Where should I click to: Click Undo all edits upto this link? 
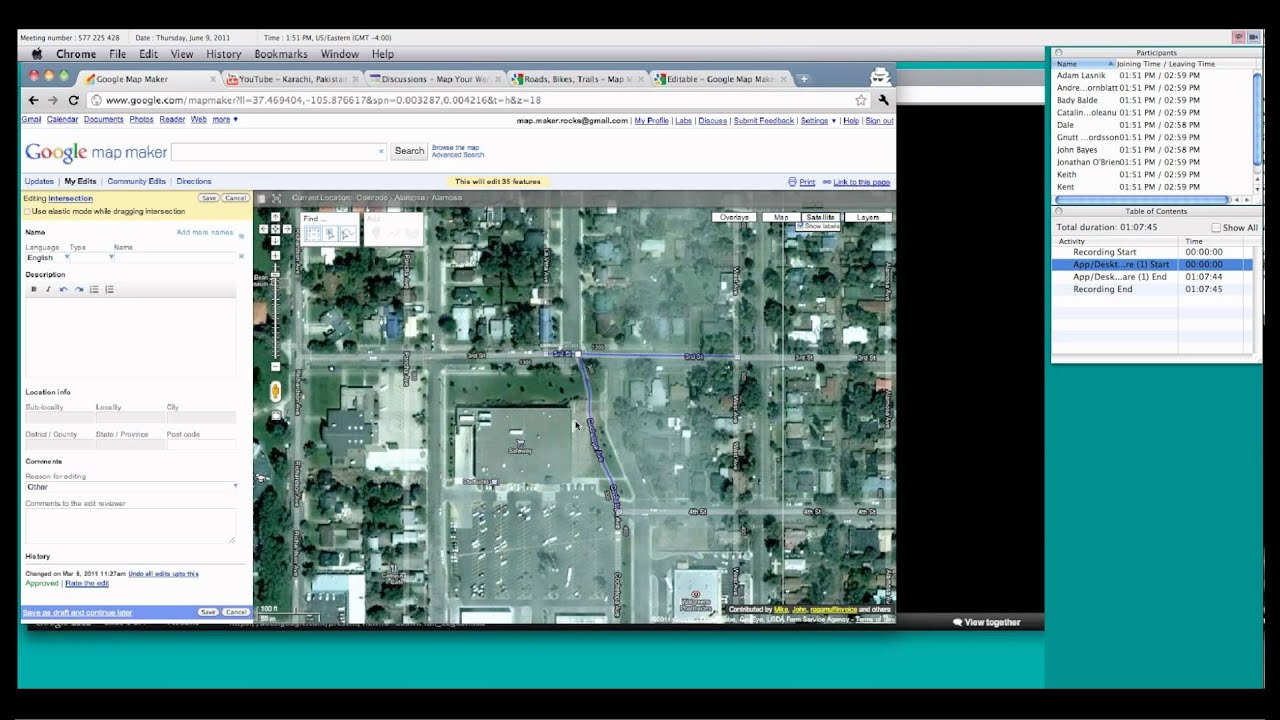coord(164,574)
